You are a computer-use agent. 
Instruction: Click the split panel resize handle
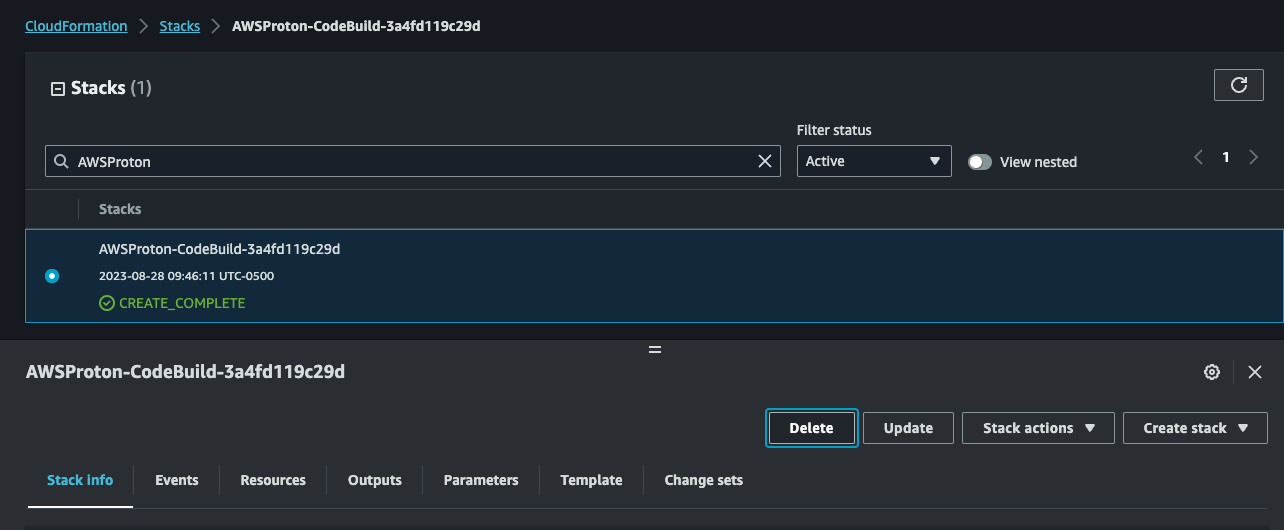coord(655,350)
